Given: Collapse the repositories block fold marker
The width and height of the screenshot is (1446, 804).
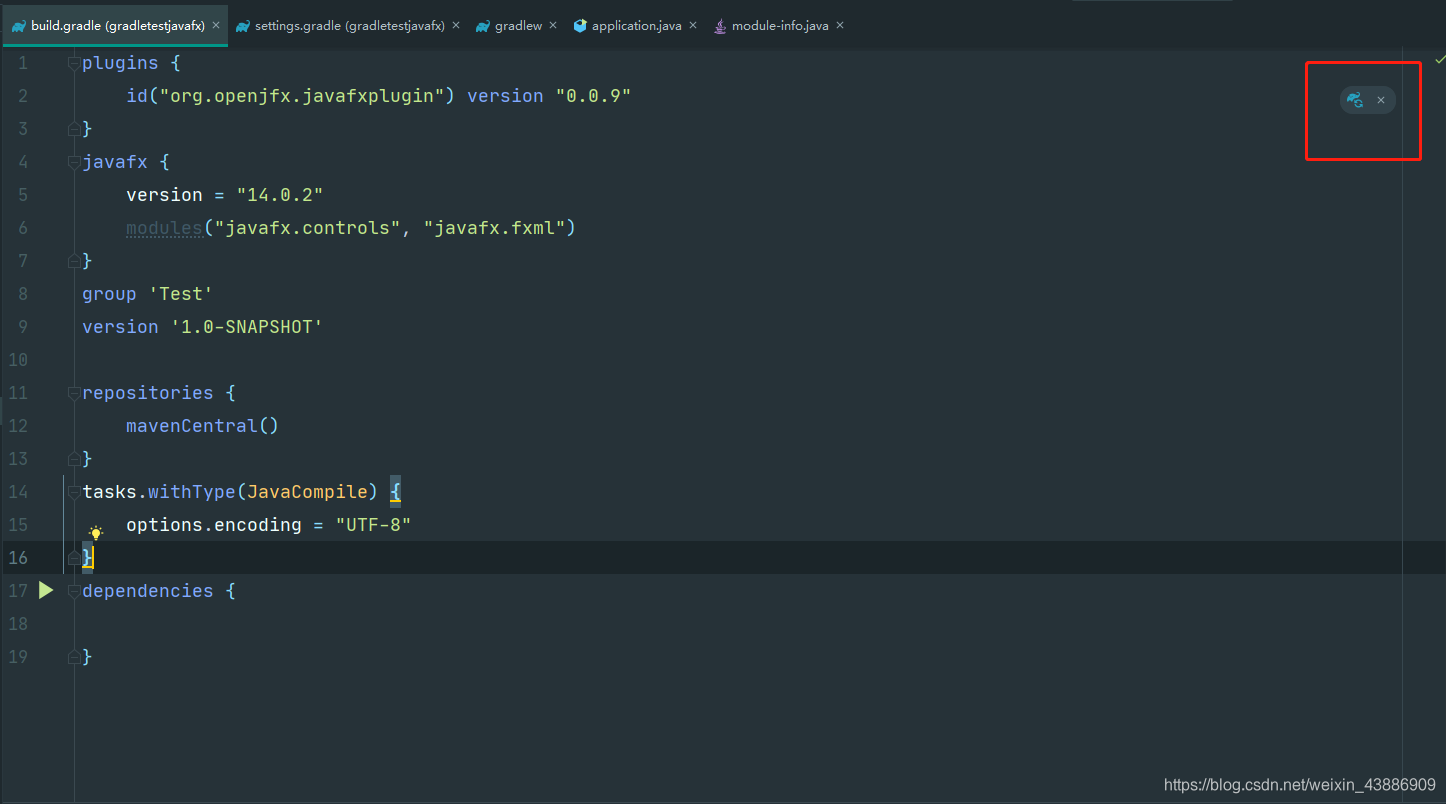Looking at the screenshot, I should click(73, 393).
